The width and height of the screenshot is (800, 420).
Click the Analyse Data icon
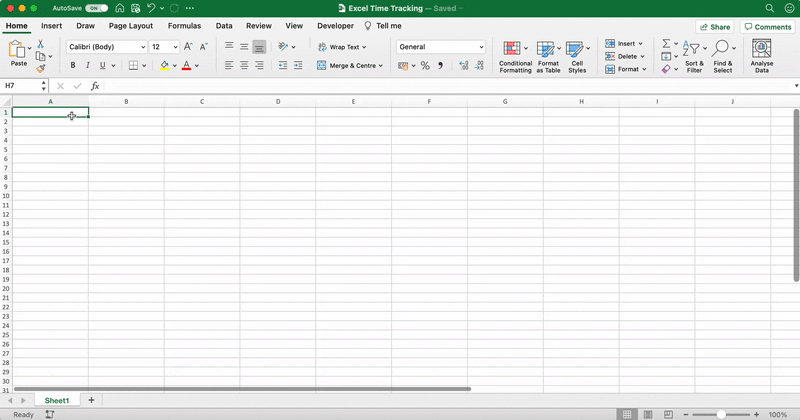click(762, 56)
